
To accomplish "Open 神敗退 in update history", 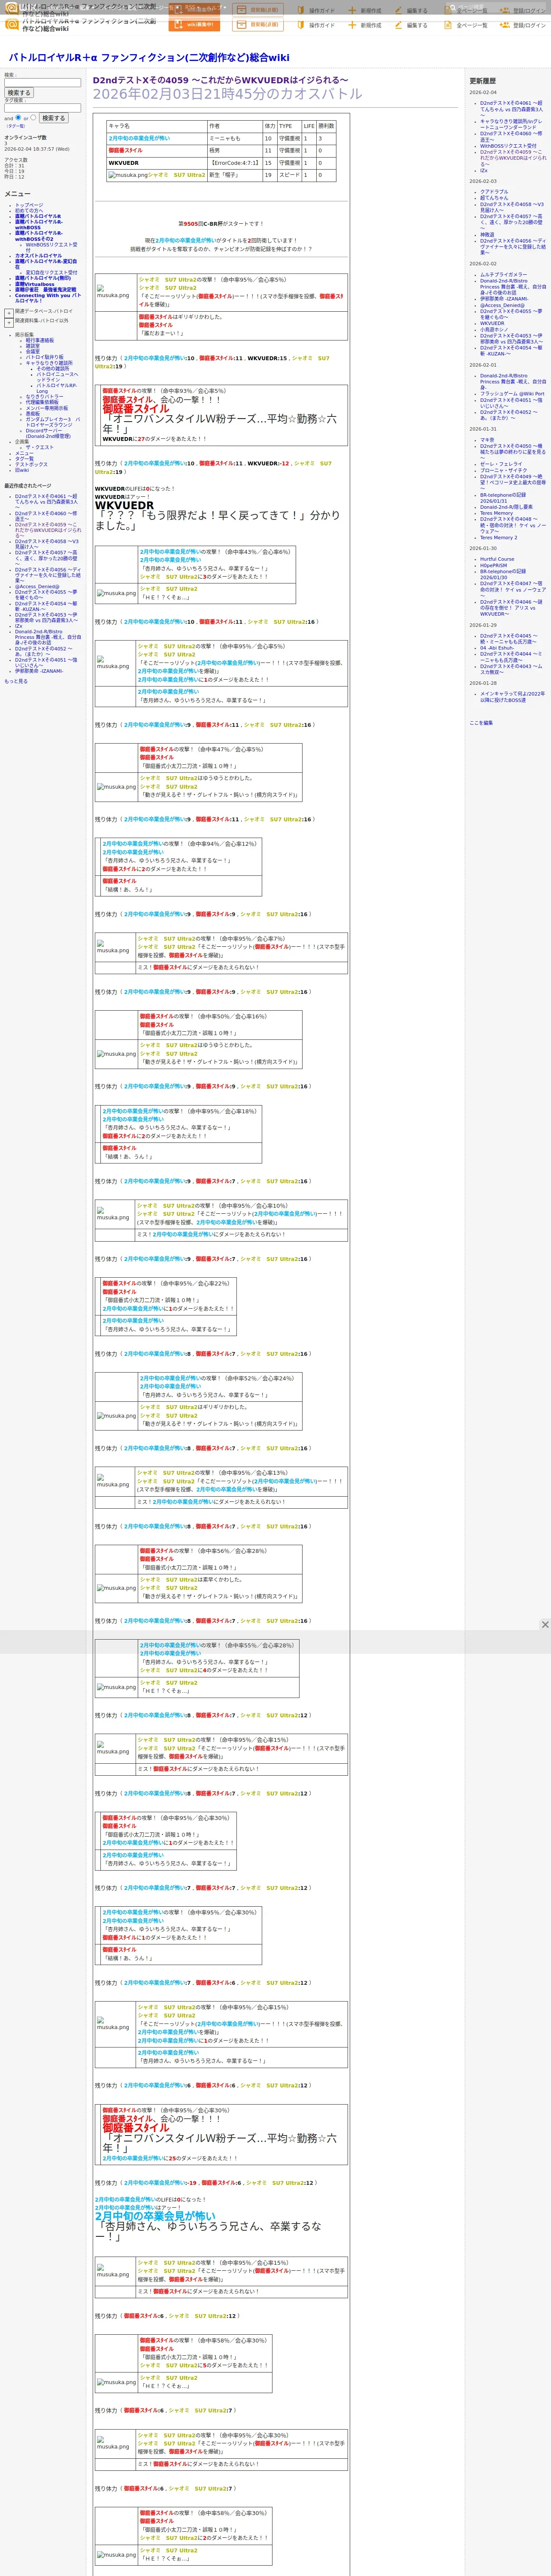I will tap(487, 235).
